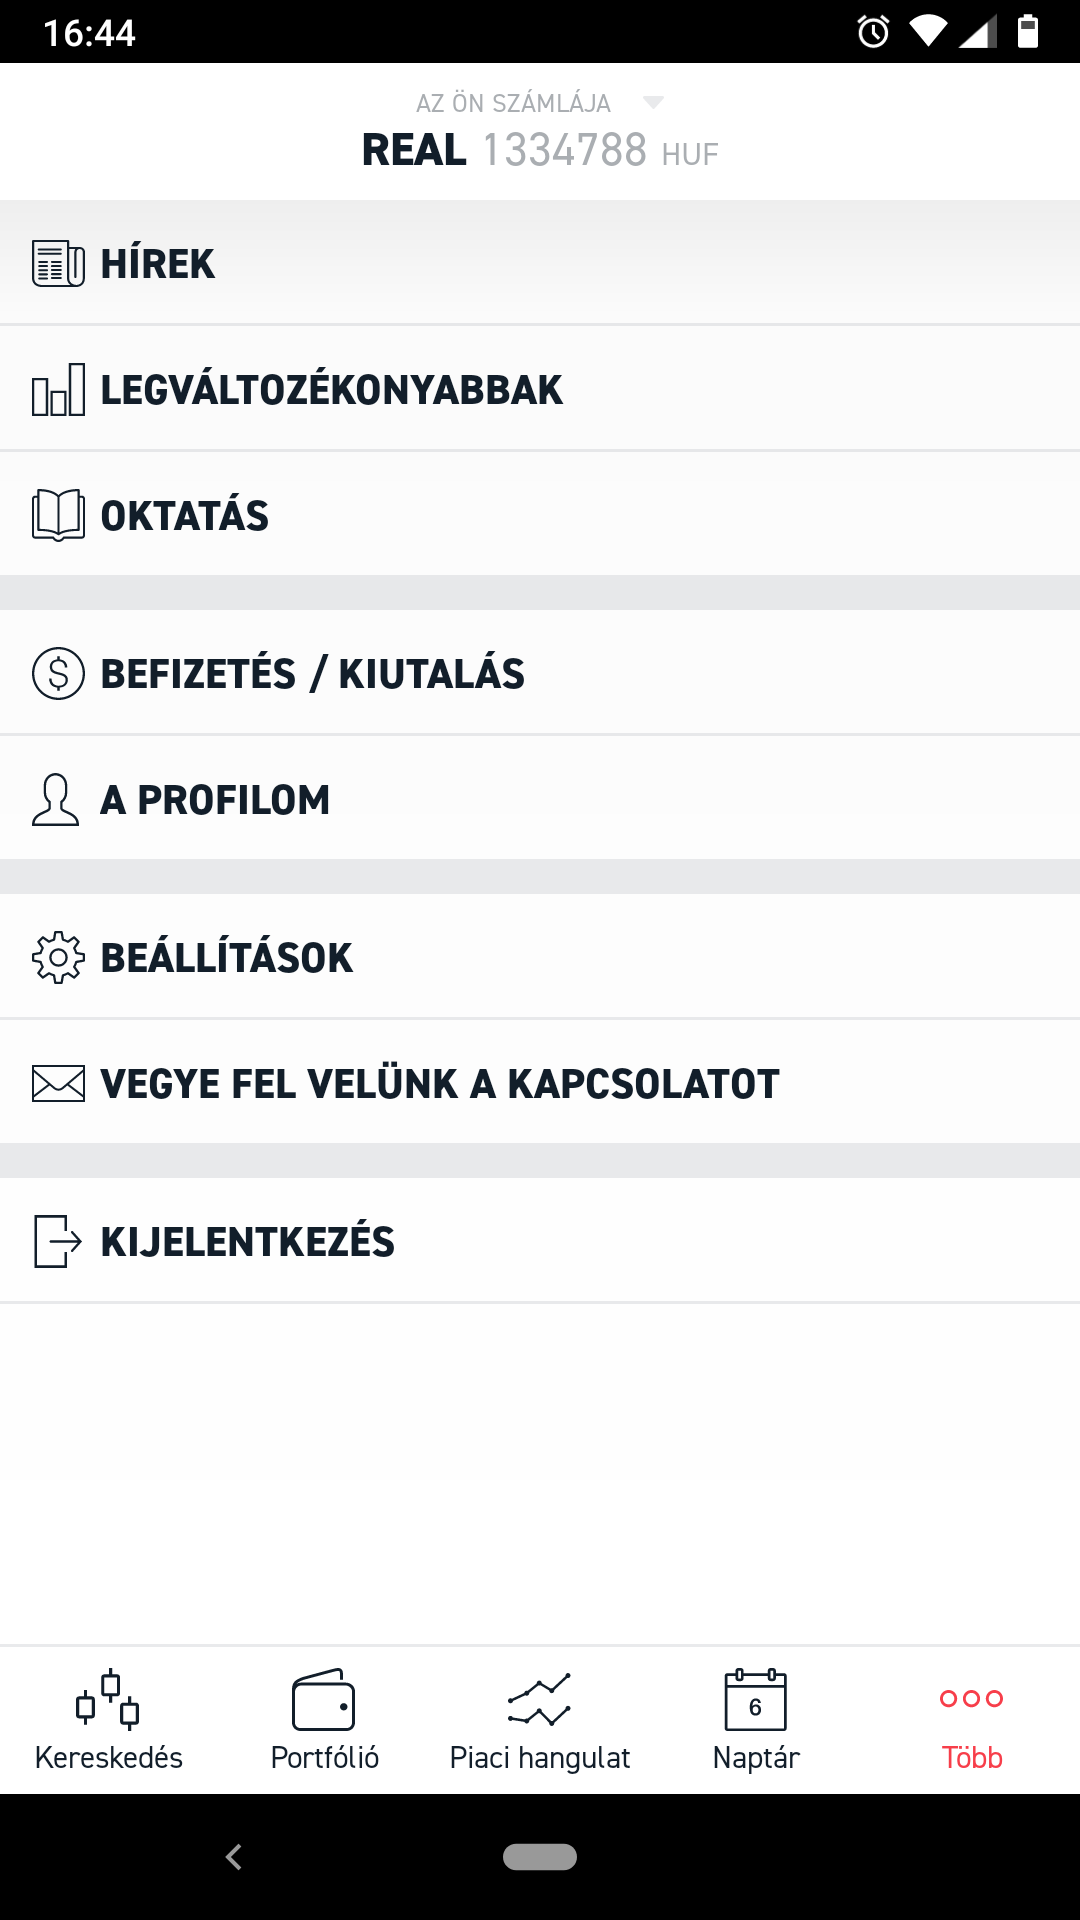Click the envelope contact icon

pos(58,1084)
